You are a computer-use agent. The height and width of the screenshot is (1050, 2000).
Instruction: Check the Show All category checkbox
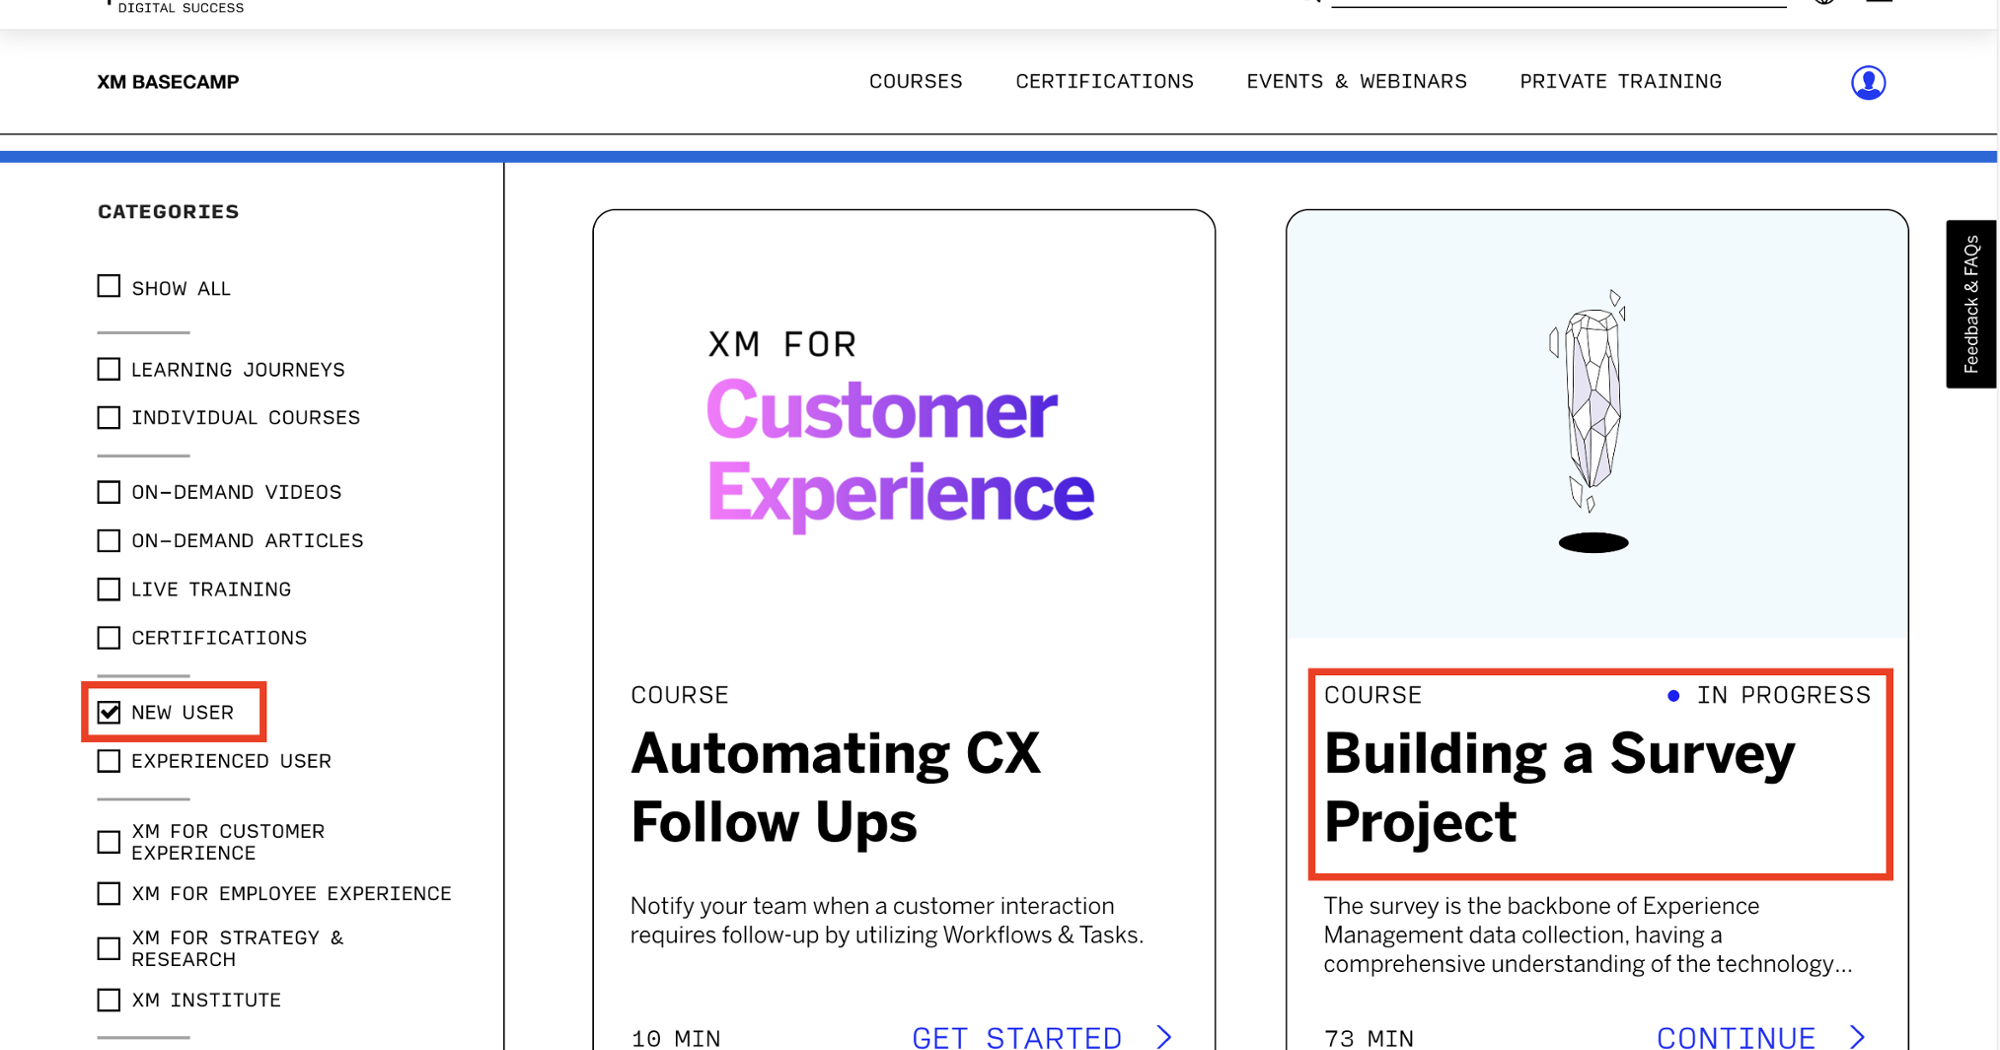tap(109, 287)
